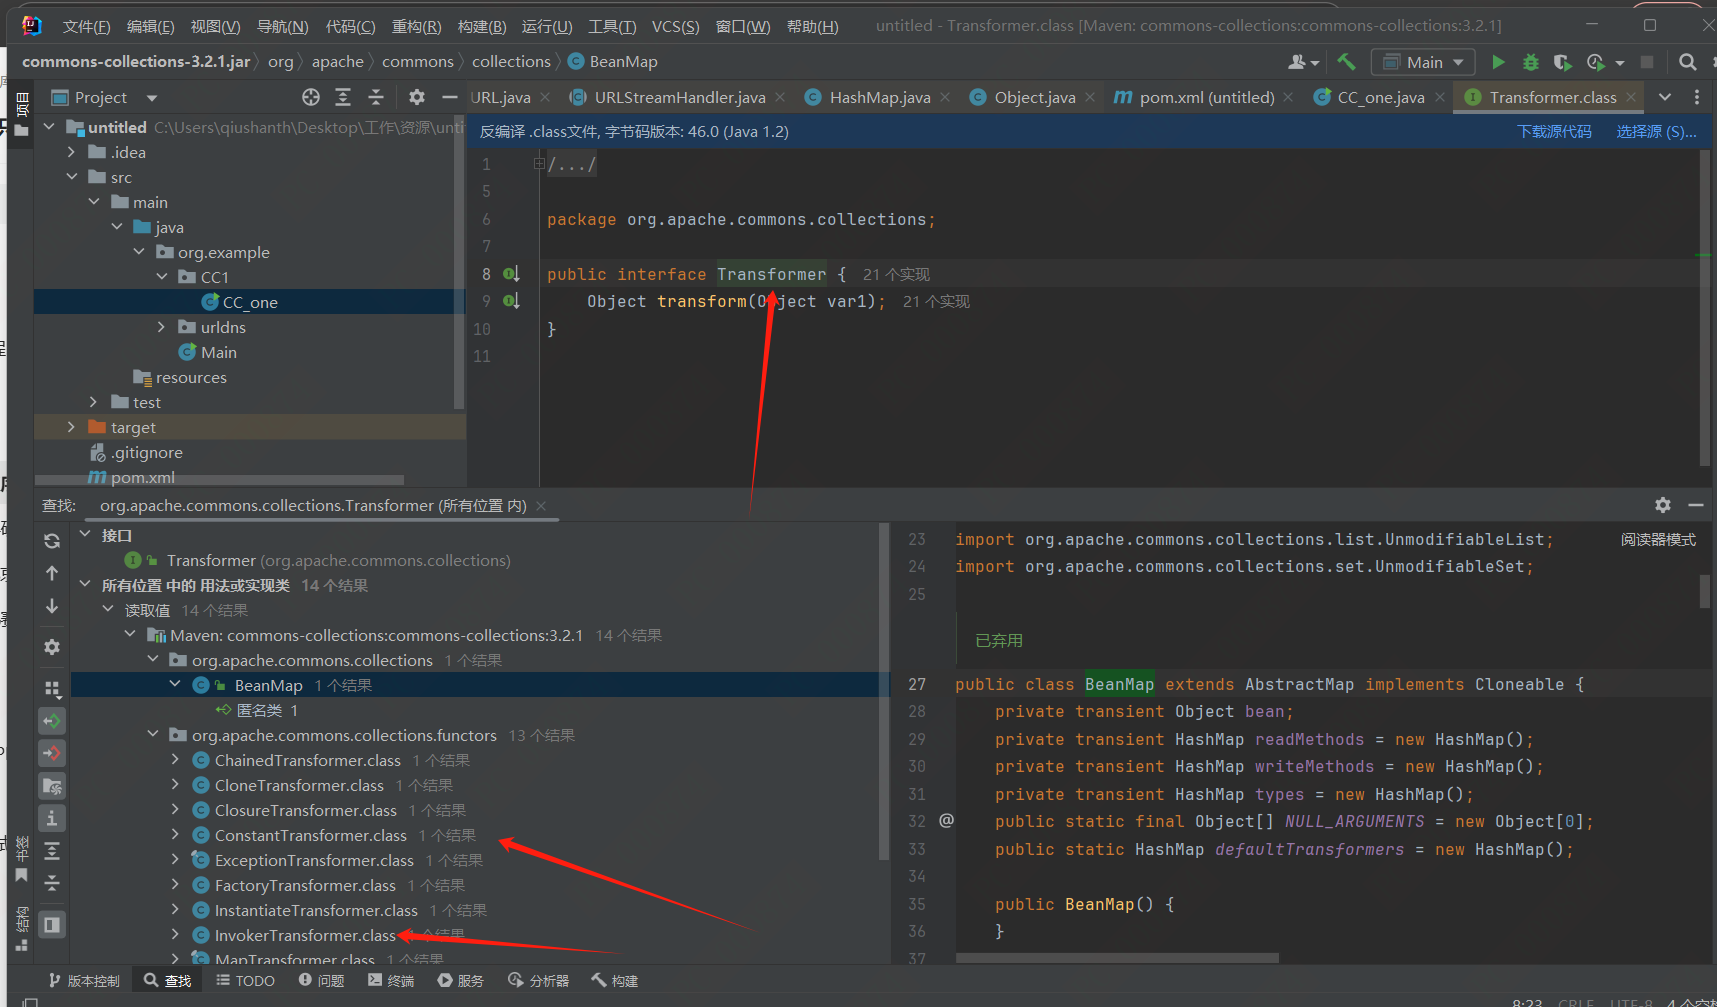Click horizontal scrollbar in preview code pane
Screen dimensions: 1717x1007
(1116, 958)
